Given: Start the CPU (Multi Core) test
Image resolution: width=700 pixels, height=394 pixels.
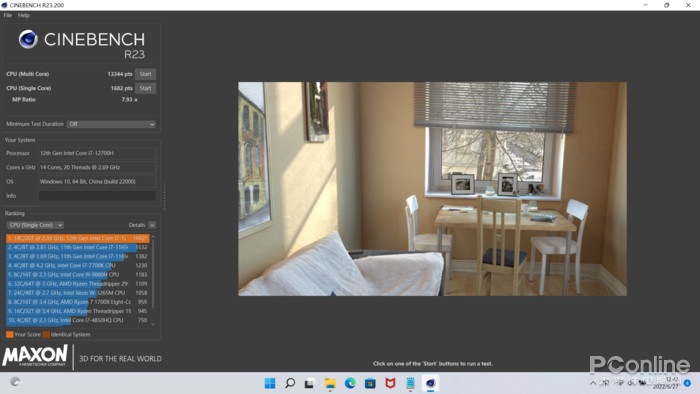Looking at the screenshot, I should (x=146, y=74).
